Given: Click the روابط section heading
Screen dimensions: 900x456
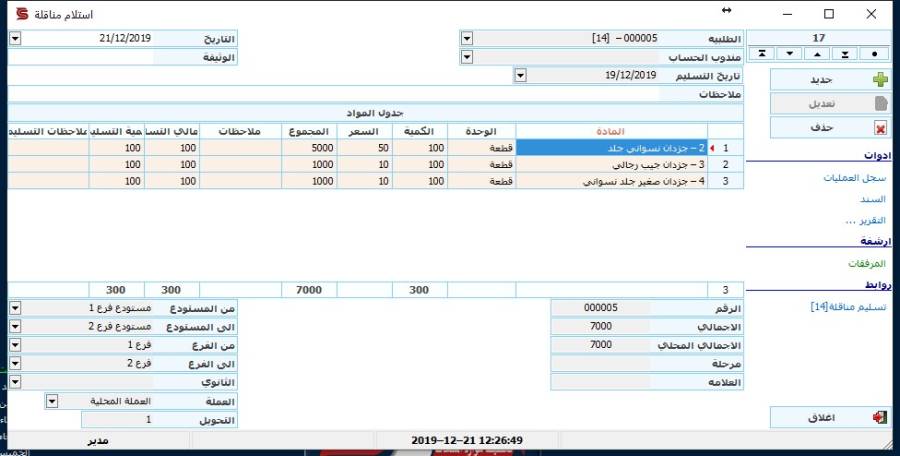Looking at the screenshot, I should click(x=878, y=285).
